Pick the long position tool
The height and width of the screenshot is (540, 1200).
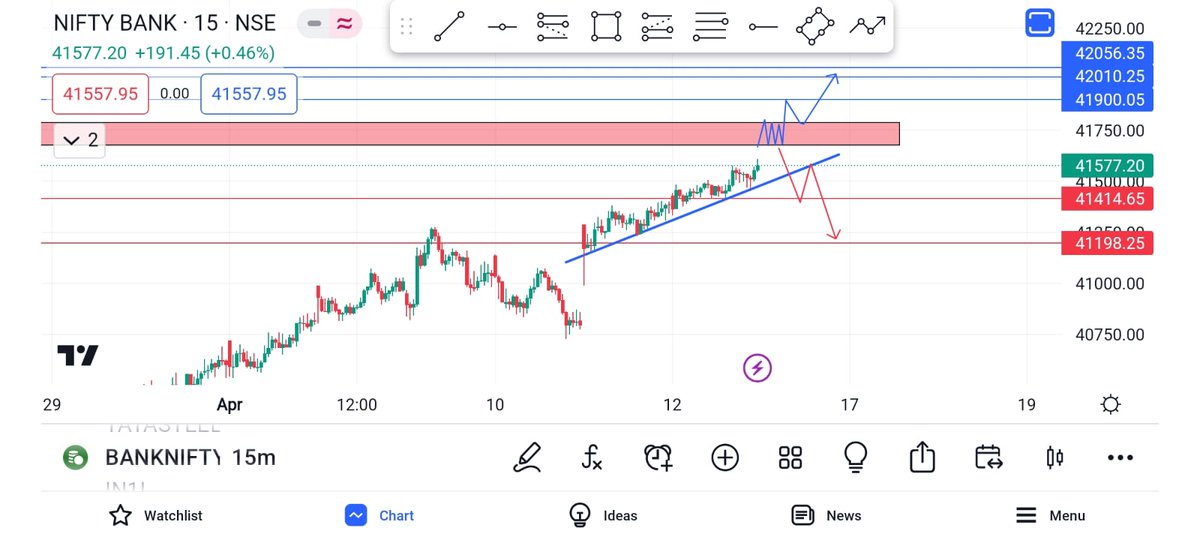pos(657,27)
